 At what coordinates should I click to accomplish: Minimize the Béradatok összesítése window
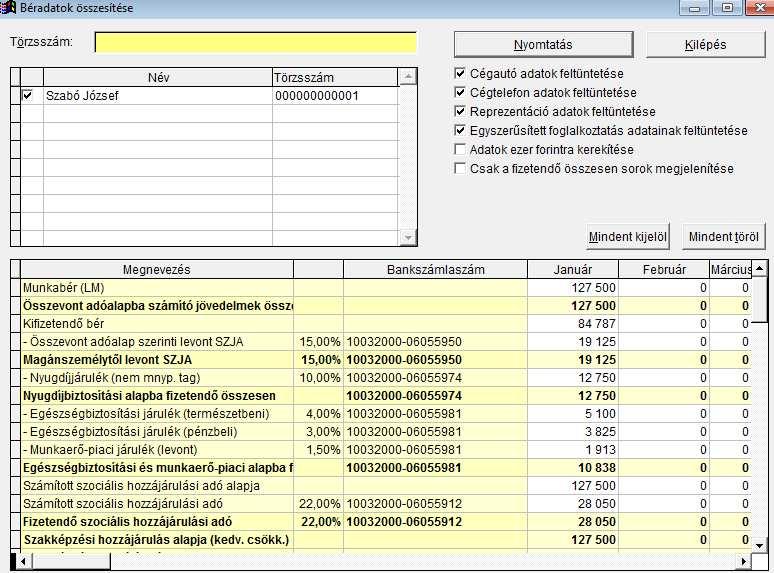695,7
